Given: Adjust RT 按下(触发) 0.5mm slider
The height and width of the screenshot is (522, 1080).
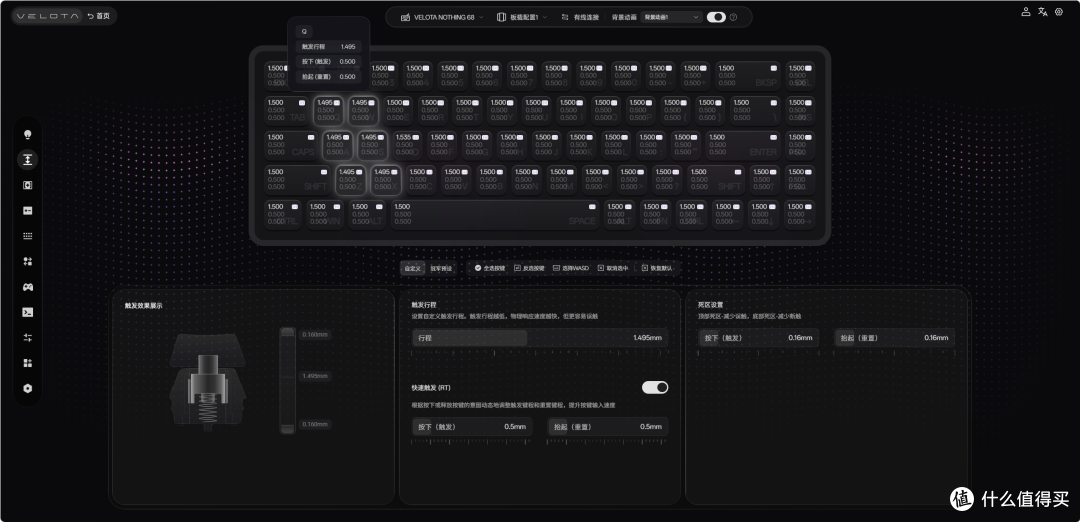Looking at the screenshot, I should coord(472,426).
